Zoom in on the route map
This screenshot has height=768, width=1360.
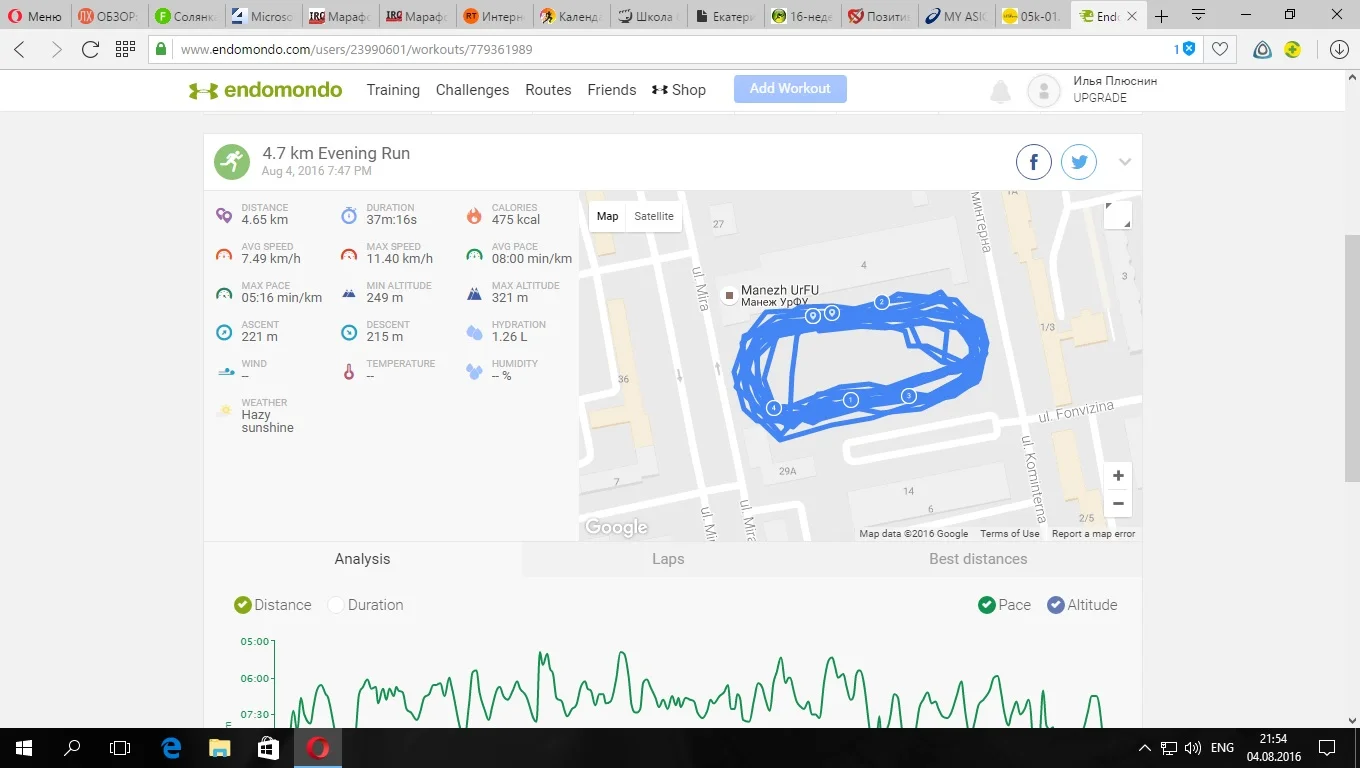pyautogui.click(x=1118, y=476)
